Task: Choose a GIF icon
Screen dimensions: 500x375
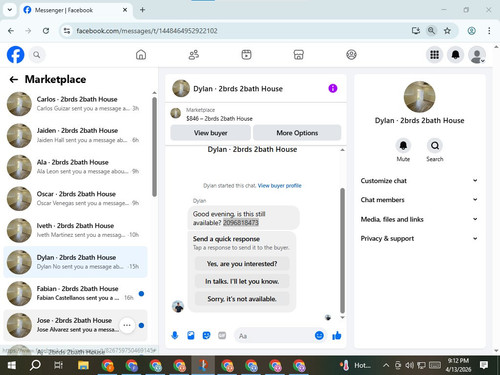Action: 222,335
